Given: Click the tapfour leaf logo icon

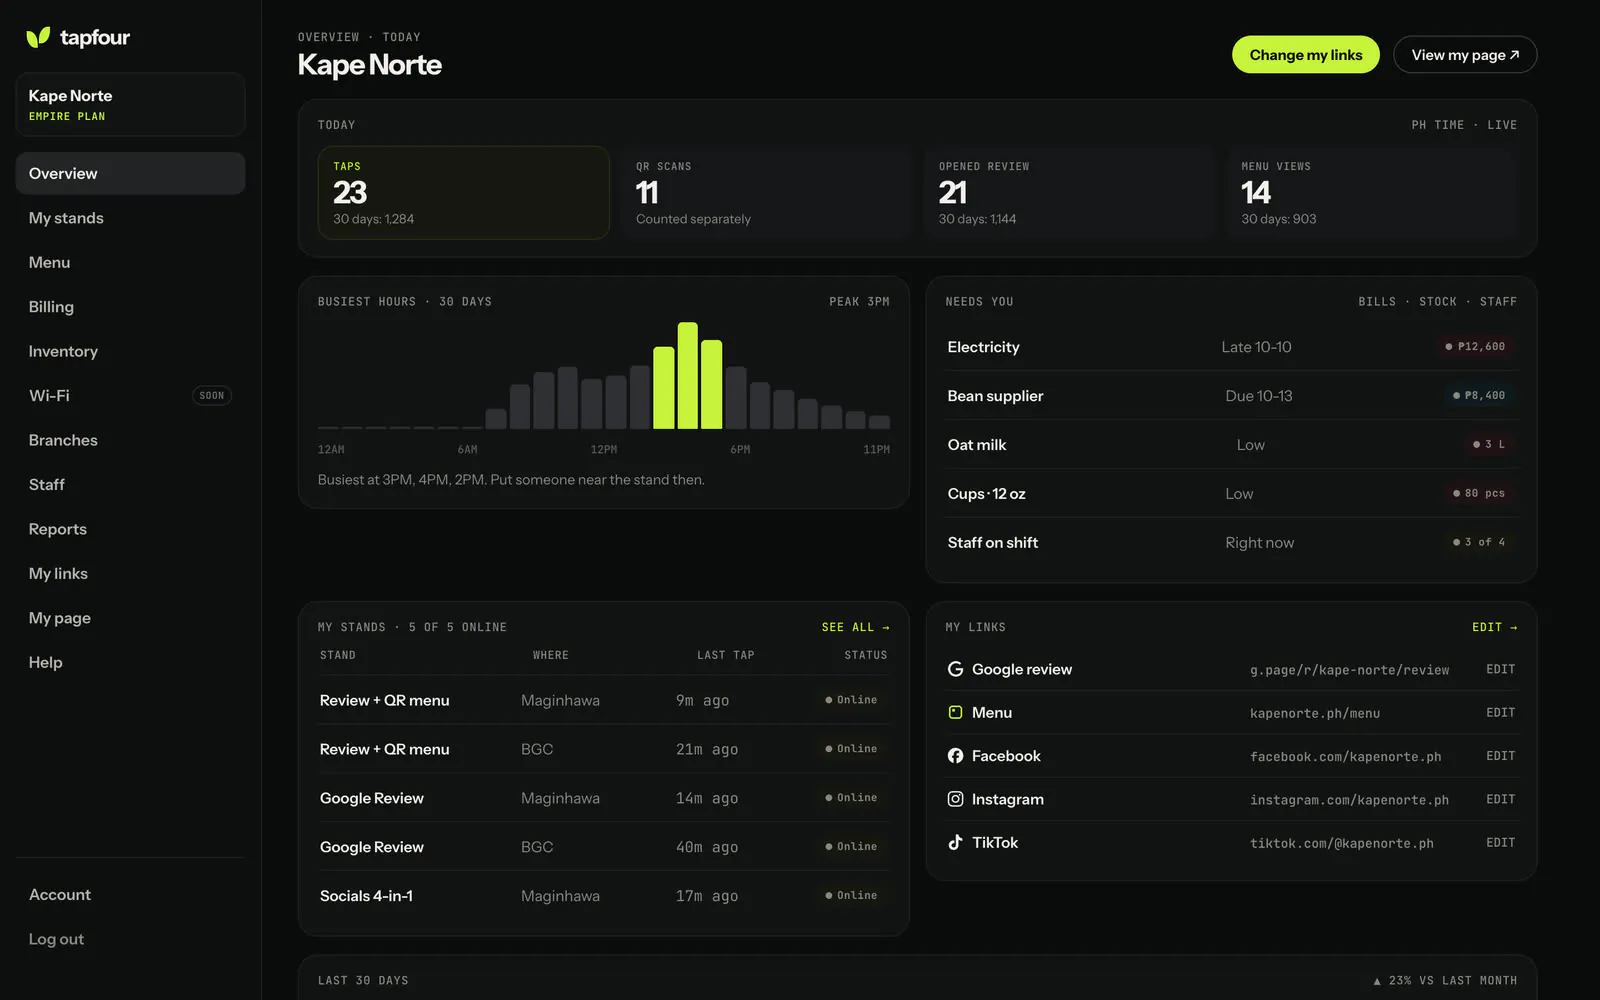Looking at the screenshot, I should point(38,38).
